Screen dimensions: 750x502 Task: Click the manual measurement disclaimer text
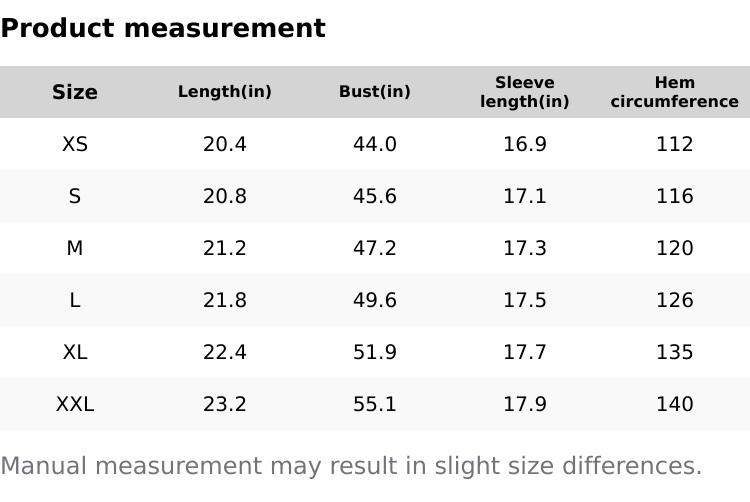coord(351,466)
